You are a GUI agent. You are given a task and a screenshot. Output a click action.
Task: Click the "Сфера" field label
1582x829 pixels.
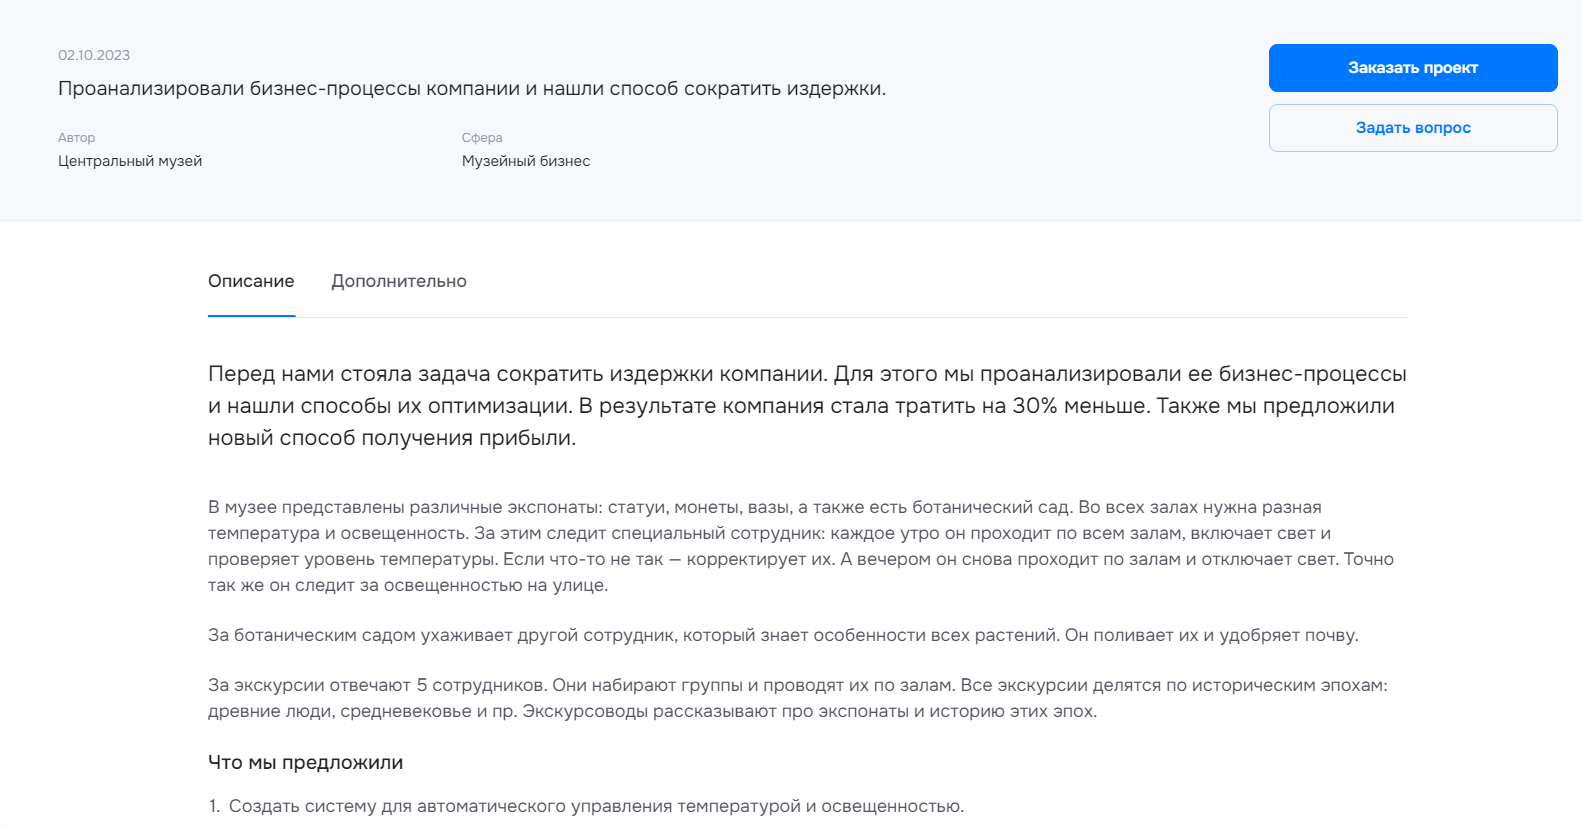click(x=482, y=137)
